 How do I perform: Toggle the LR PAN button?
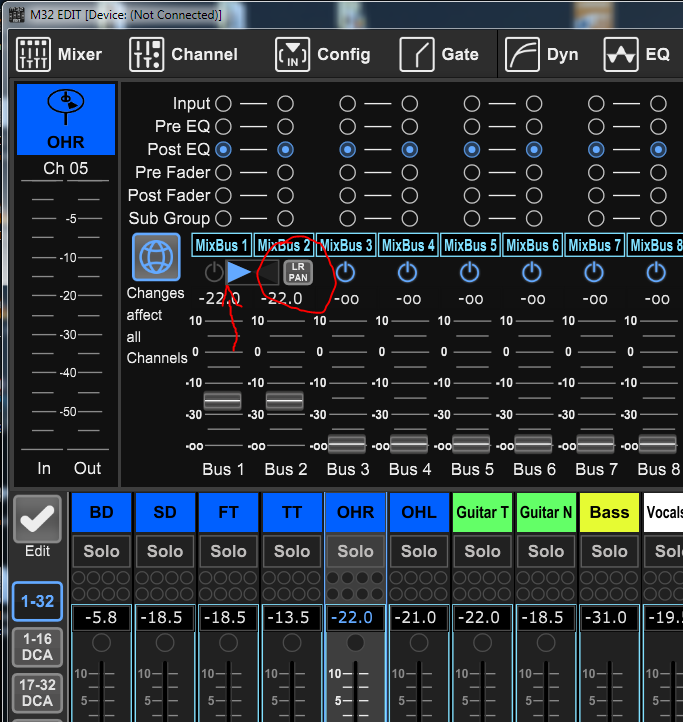(x=298, y=272)
